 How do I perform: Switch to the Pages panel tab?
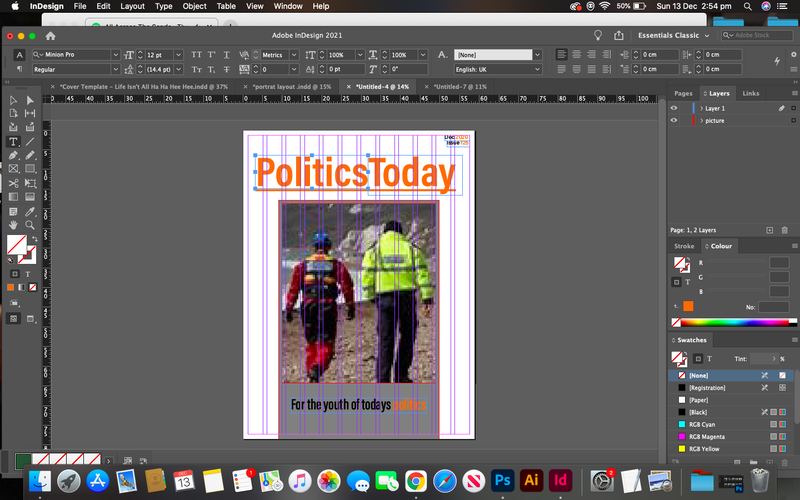[683, 93]
